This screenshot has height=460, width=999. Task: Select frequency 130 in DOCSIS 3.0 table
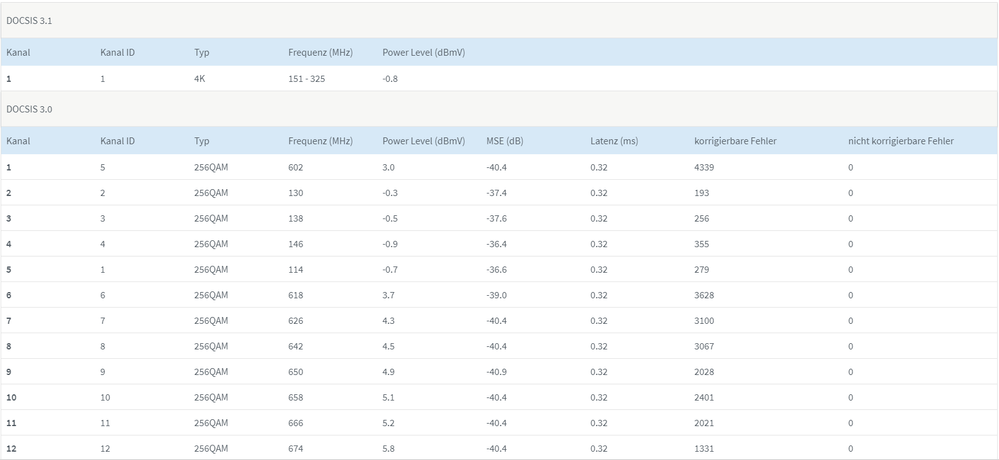295,193
